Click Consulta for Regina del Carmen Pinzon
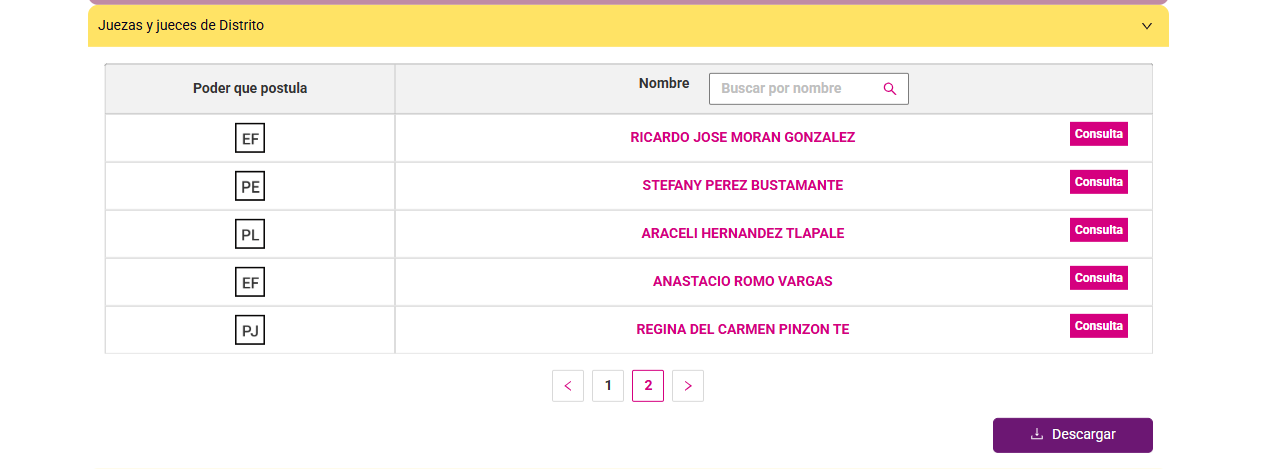Image resolution: width=1271 pixels, height=476 pixels. (1099, 326)
